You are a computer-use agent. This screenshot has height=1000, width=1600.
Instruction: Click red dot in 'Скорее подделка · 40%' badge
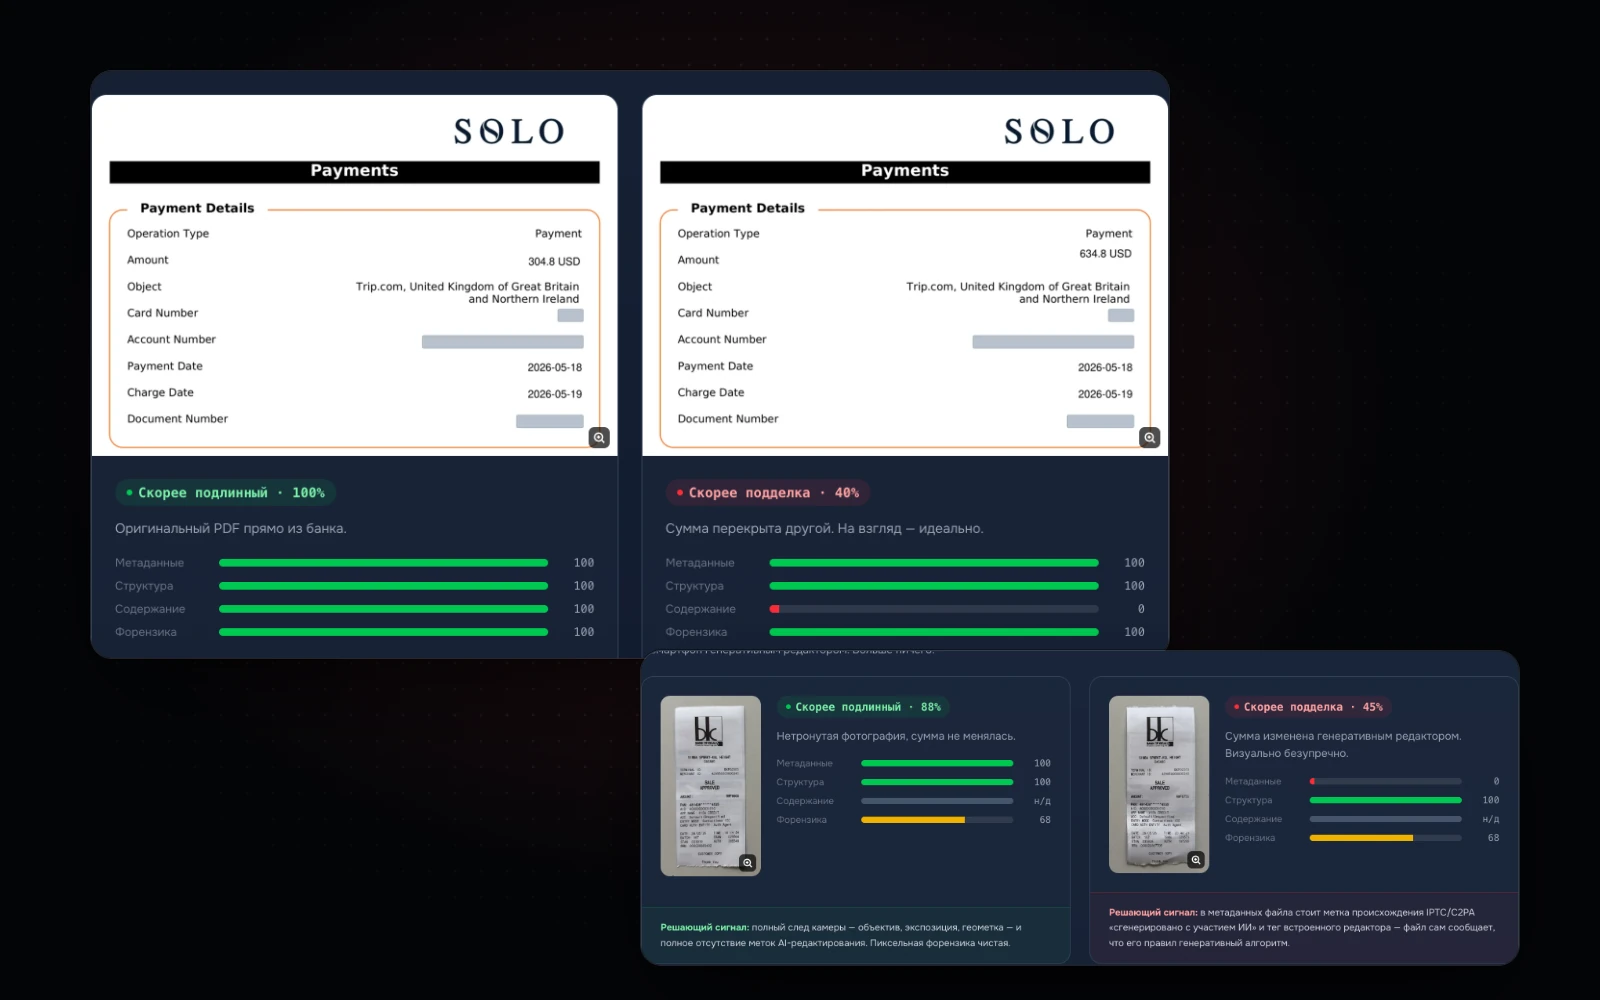[680, 493]
